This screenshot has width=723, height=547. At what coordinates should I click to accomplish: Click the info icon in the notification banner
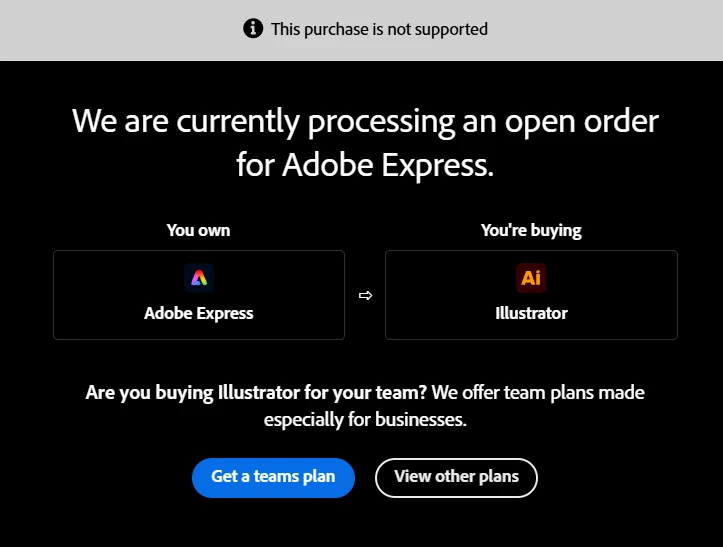click(253, 29)
